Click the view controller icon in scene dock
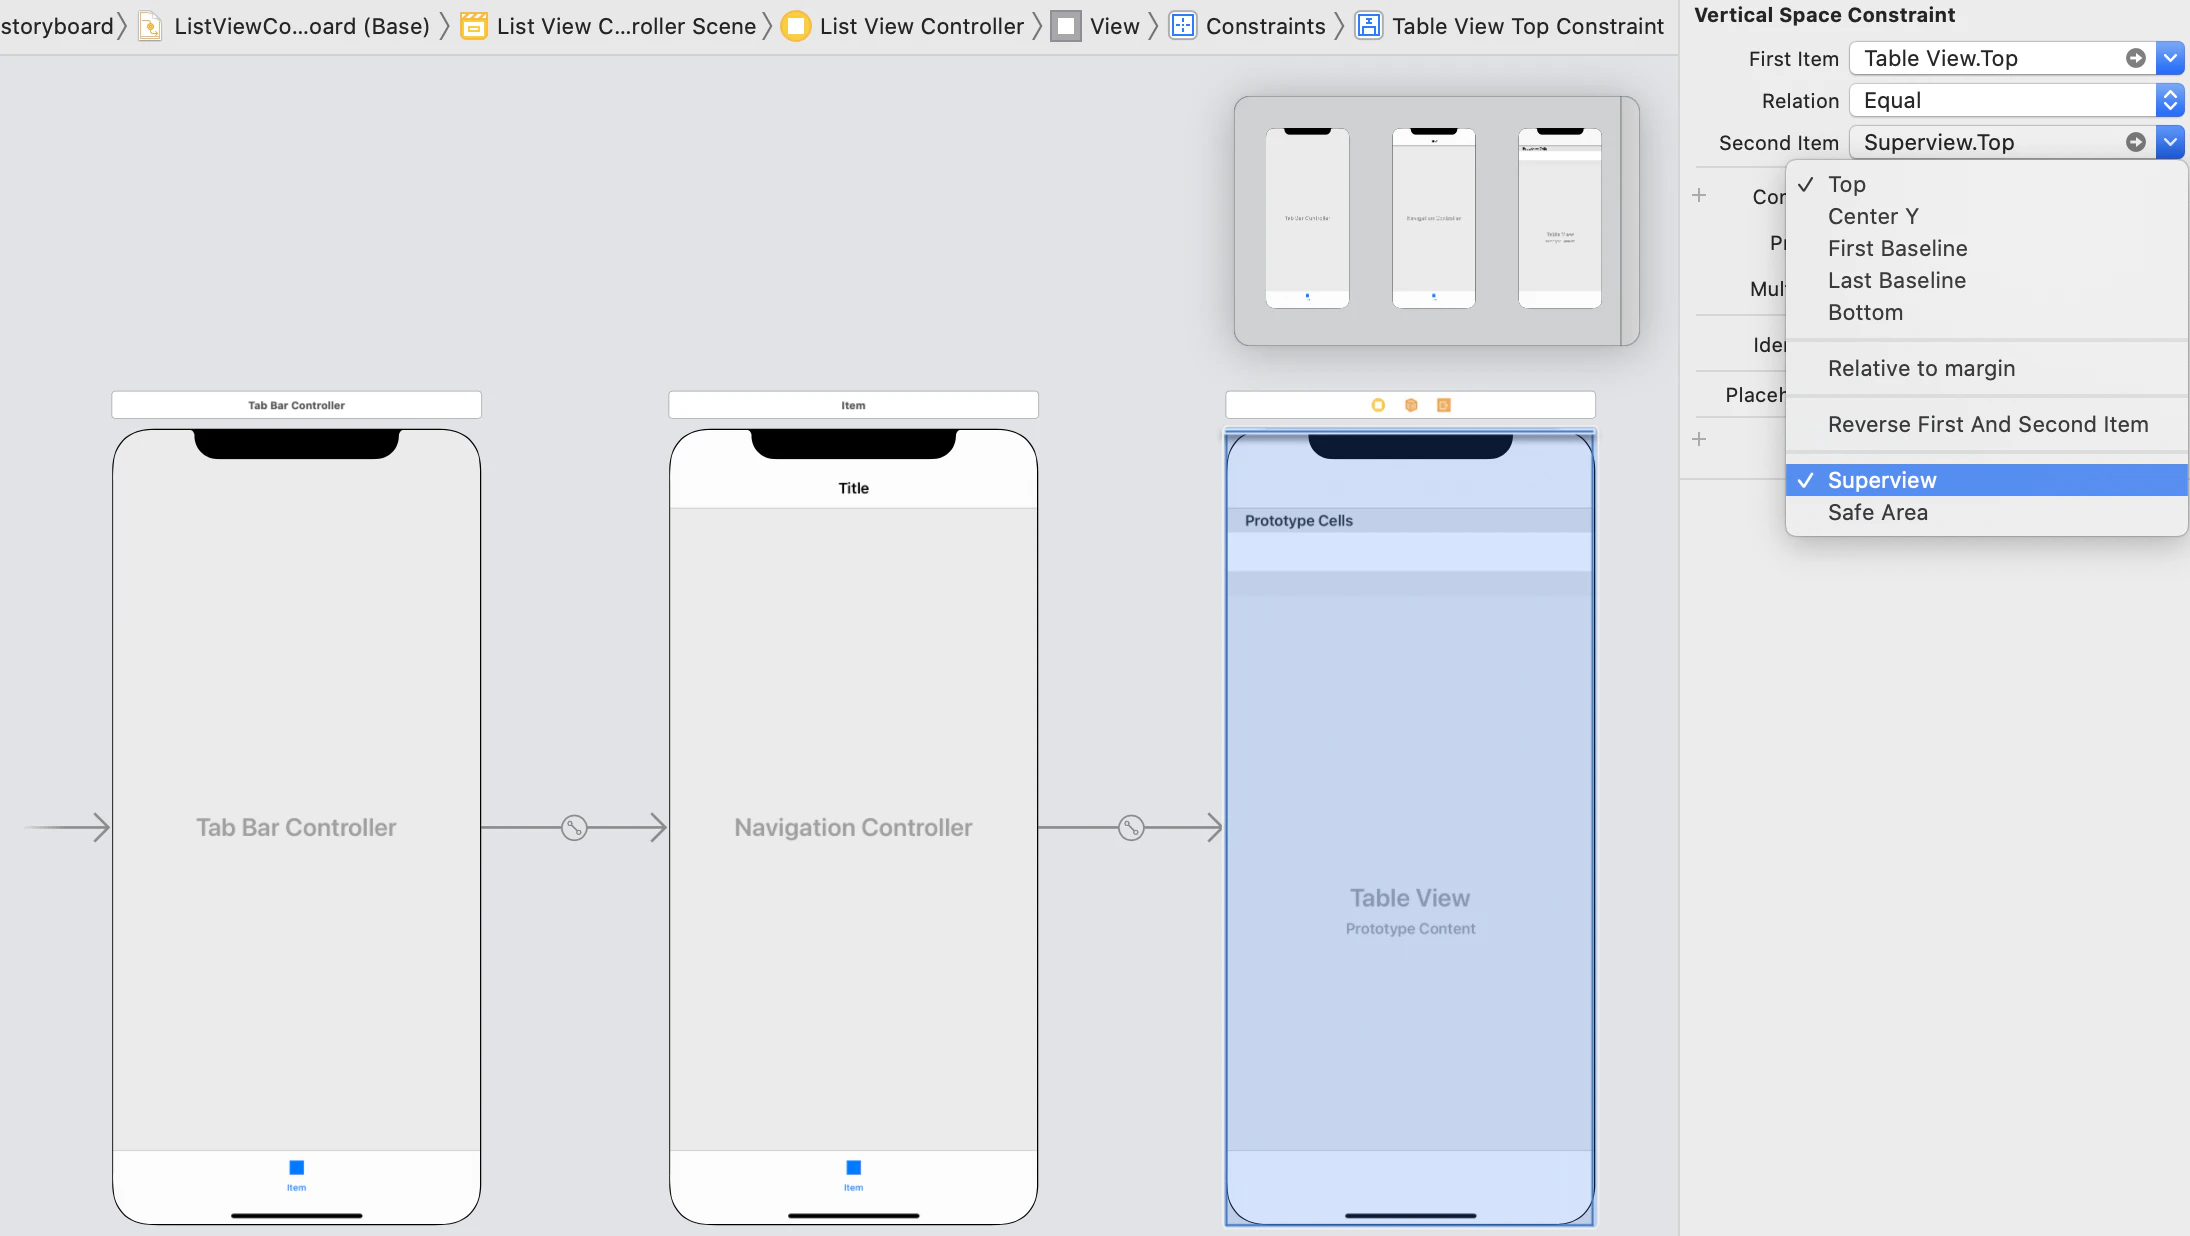The height and width of the screenshot is (1236, 2190). point(1378,405)
